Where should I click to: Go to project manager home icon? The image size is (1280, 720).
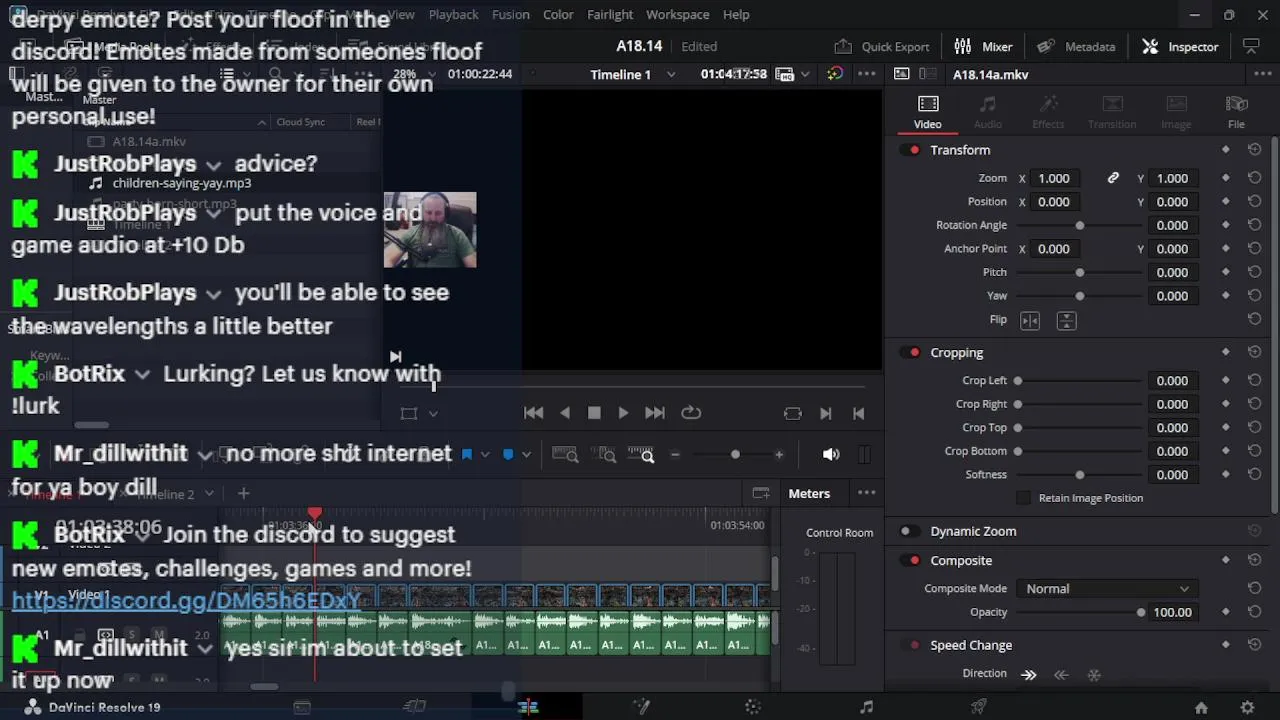tap(1201, 708)
